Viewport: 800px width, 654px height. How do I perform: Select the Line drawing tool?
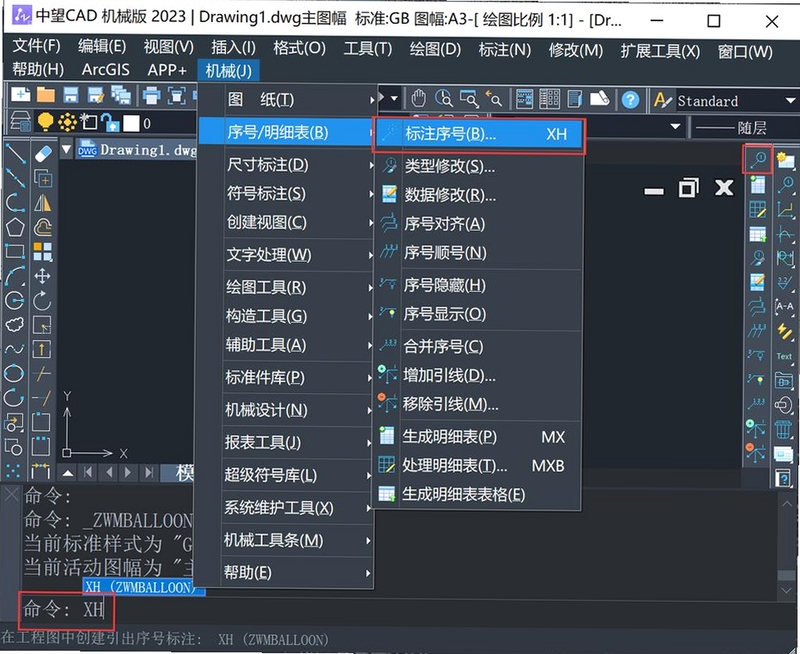click(15, 154)
